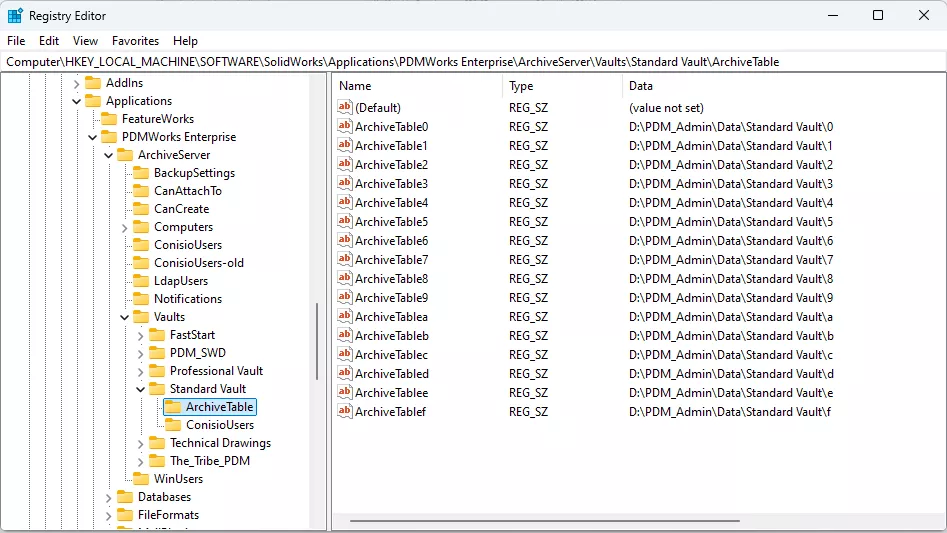
Task: Click the Registry Editor app icon in title bar
Action: point(15,16)
